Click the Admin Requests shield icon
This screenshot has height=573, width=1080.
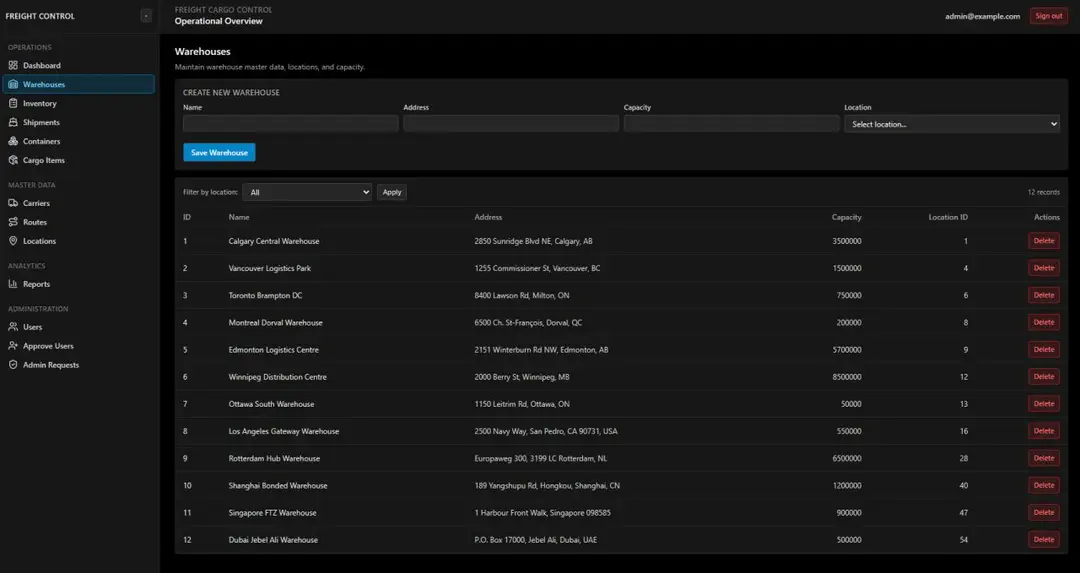pyautogui.click(x=13, y=365)
